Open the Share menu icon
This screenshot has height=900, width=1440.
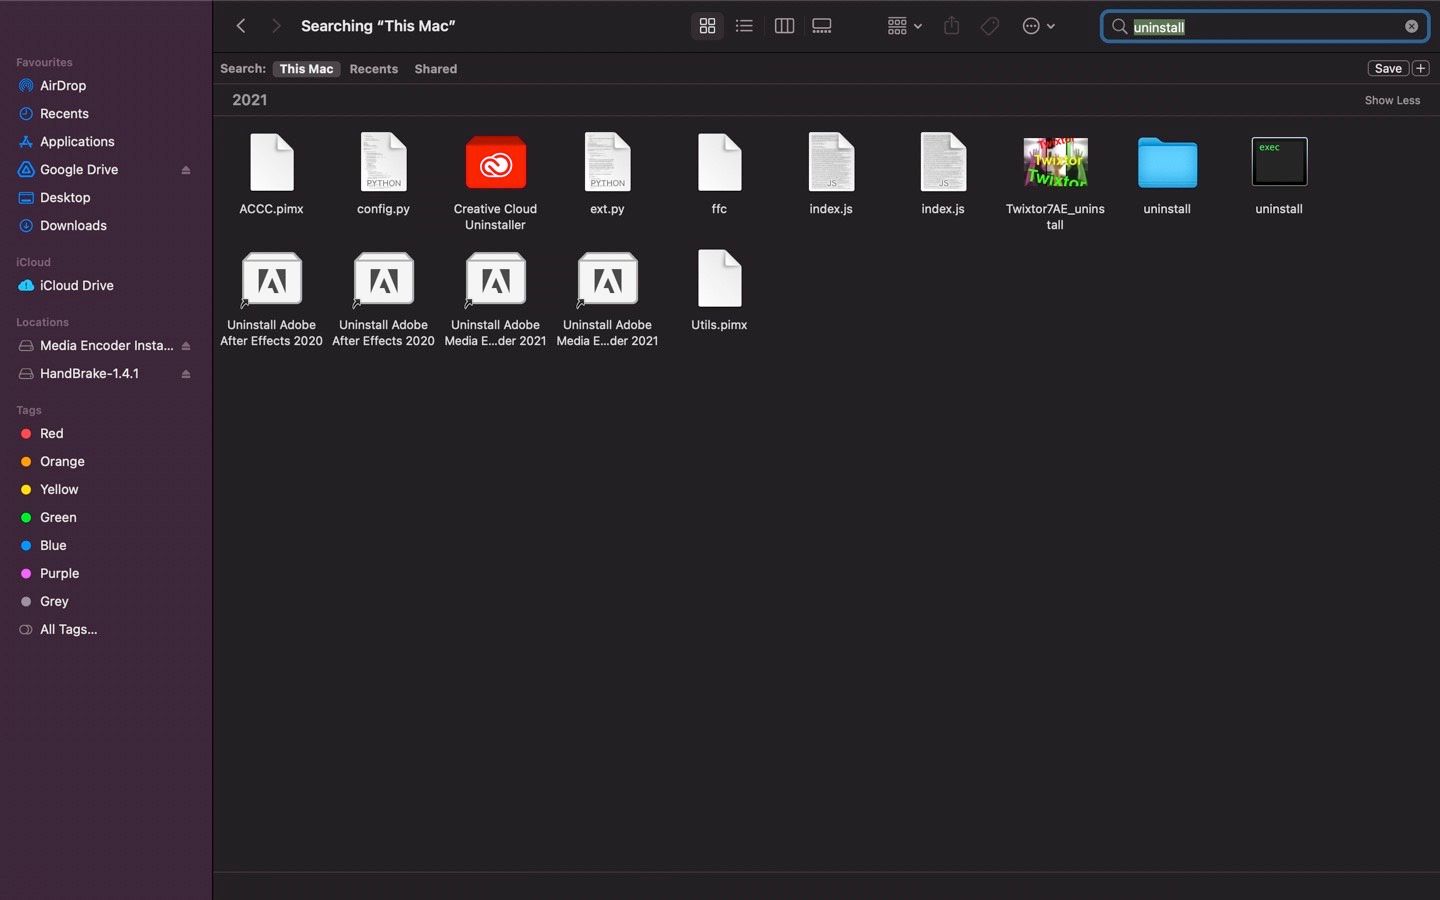pos(951,25)
